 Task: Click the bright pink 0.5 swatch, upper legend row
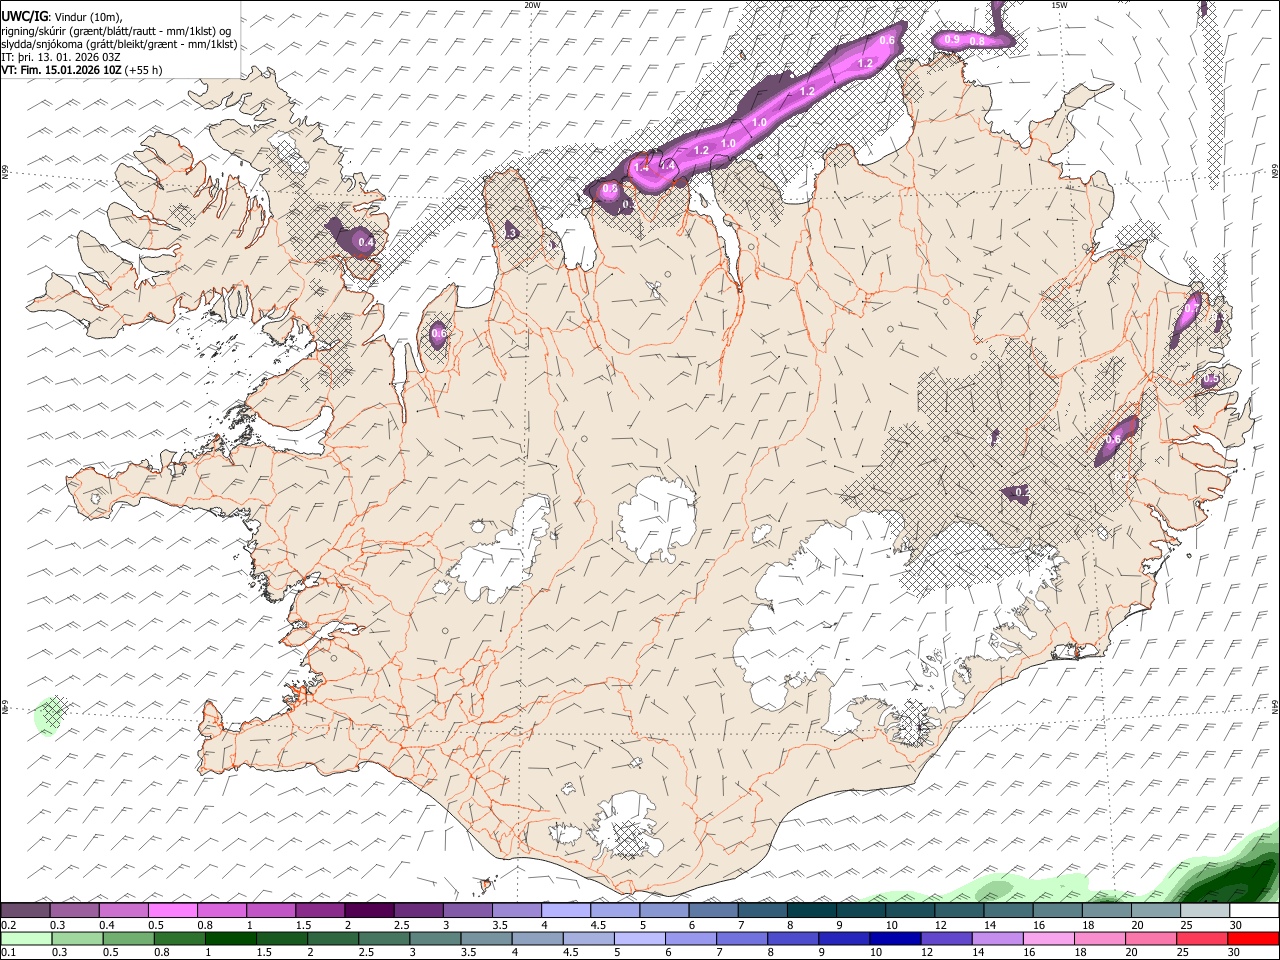coord(172,910)
